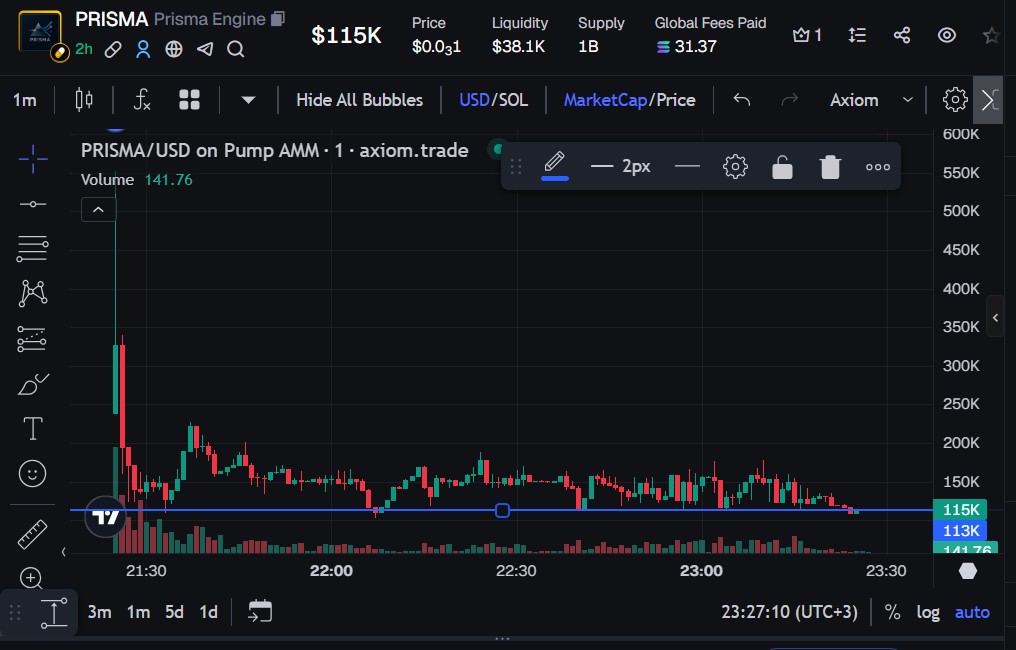Add PRISMA to favorites with star
The width and height of the screenshot is (1016, 650).
point(991,35)
